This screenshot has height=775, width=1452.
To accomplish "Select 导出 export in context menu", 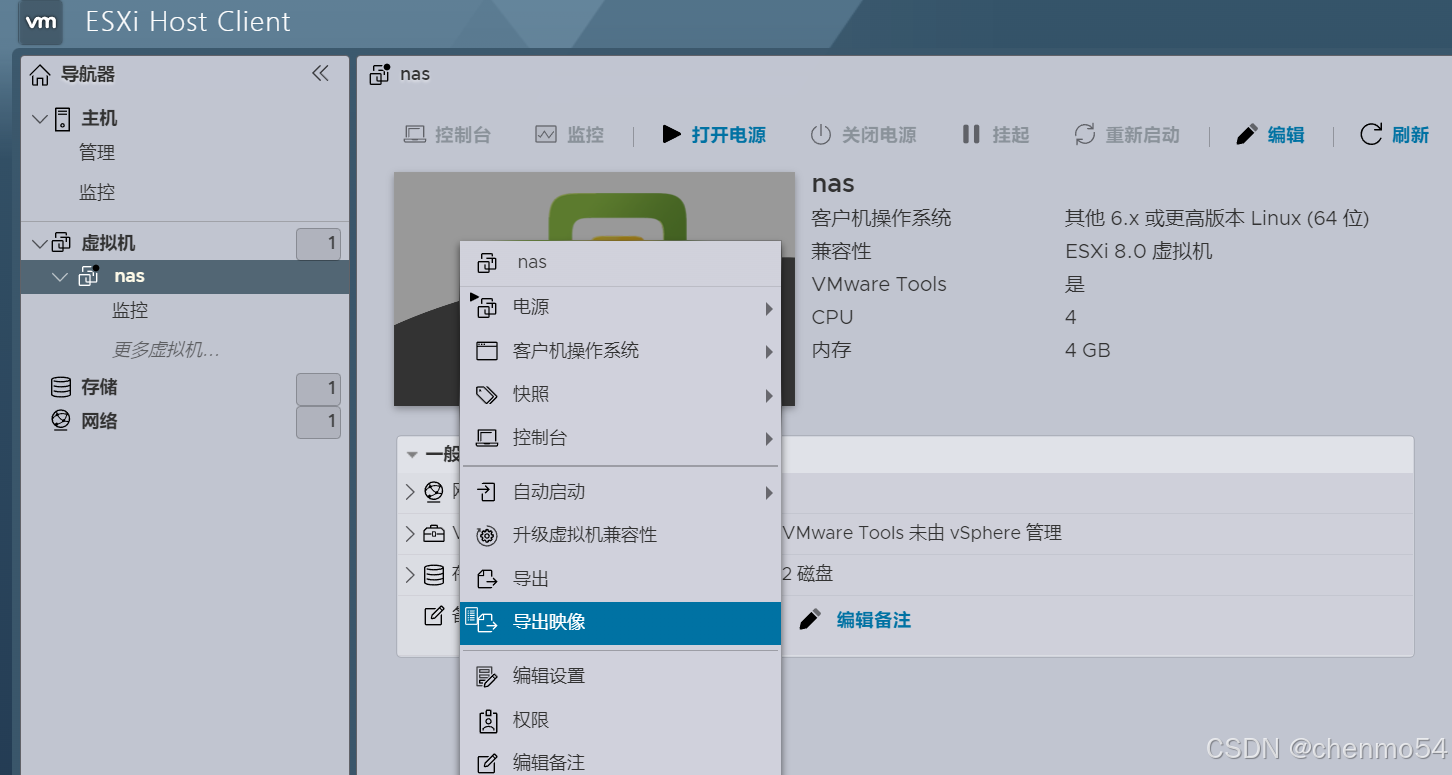I will [x=620, y=579].
